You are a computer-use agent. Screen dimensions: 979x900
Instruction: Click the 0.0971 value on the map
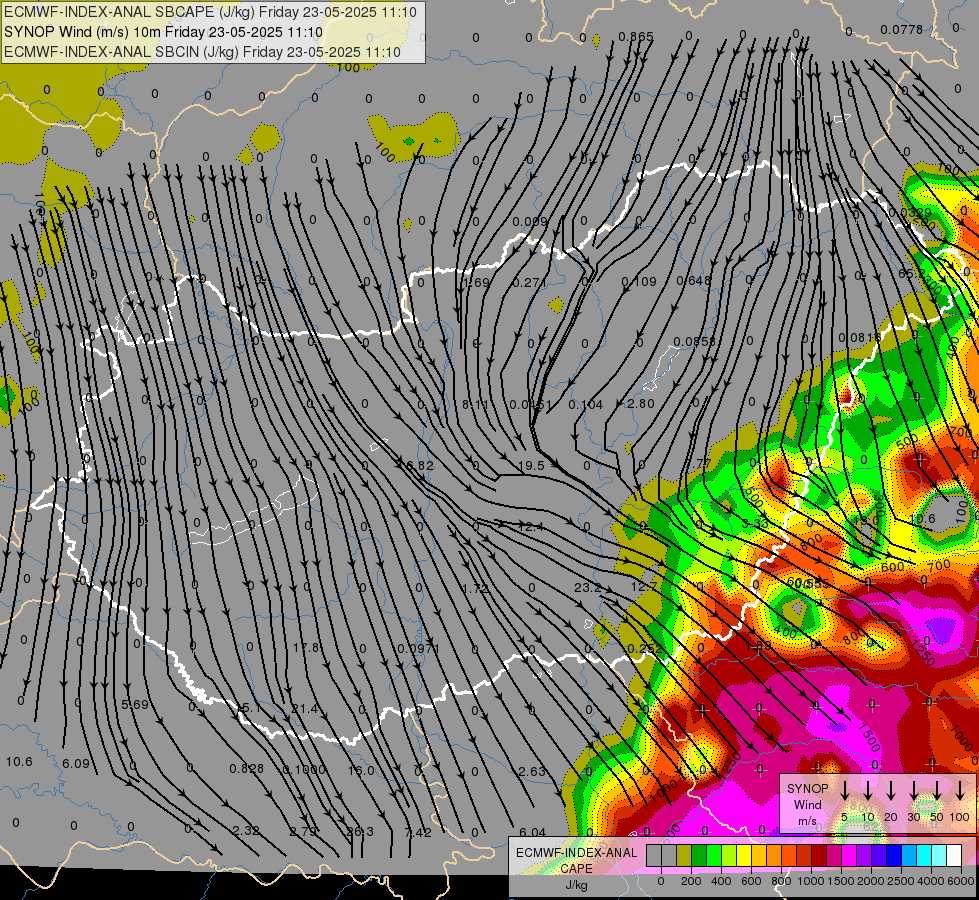pos(419,648)
